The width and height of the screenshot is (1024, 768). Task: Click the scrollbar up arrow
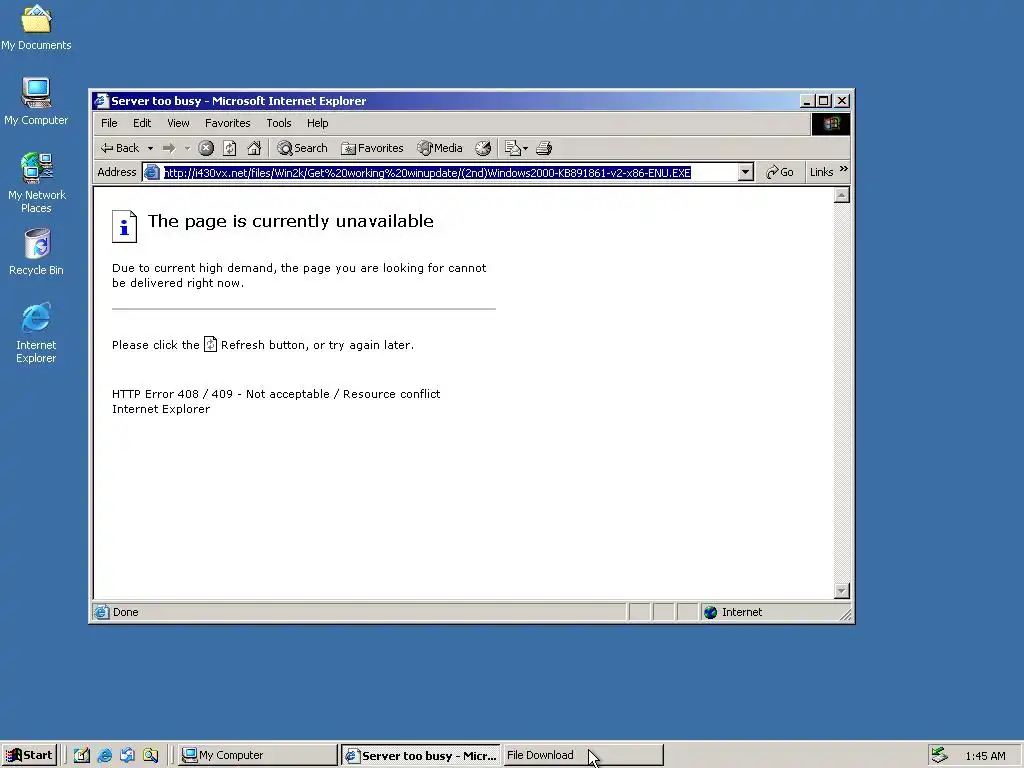(x=842, y=195)
